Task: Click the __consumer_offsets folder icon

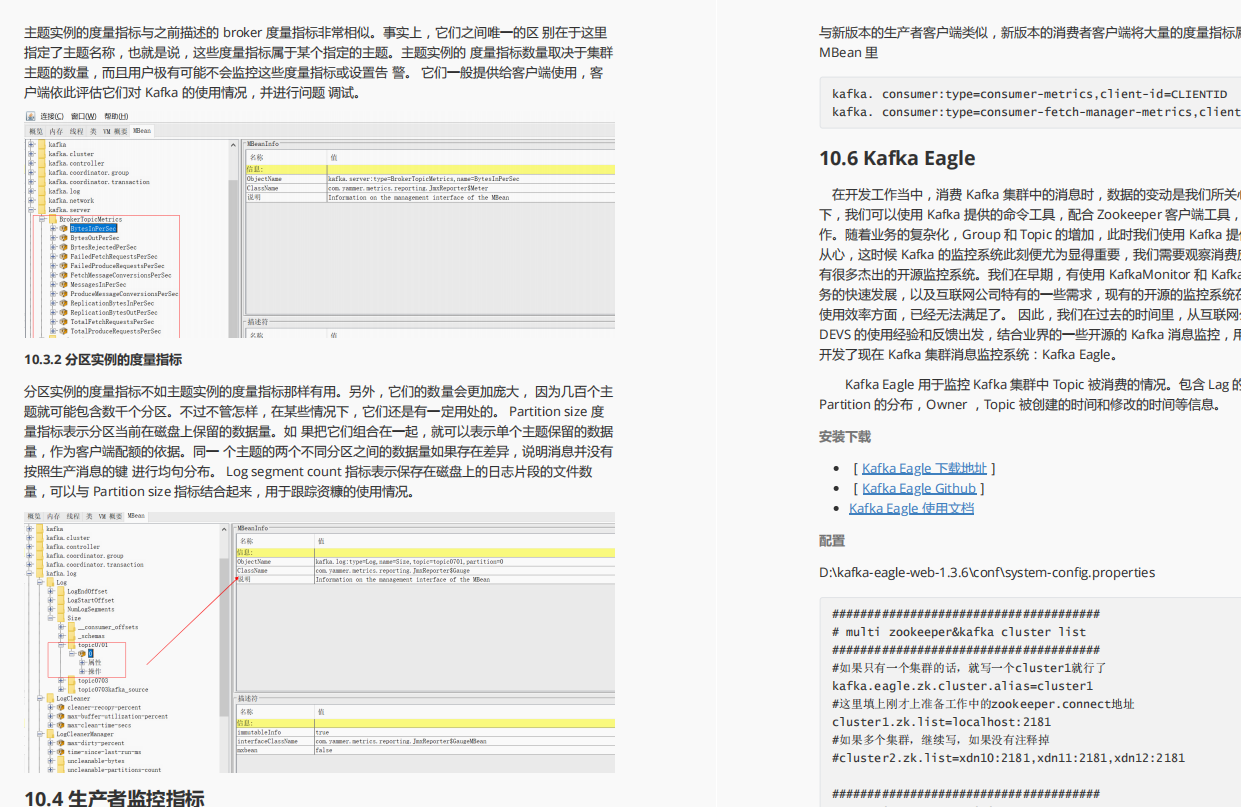Action: tap(72, 627)
